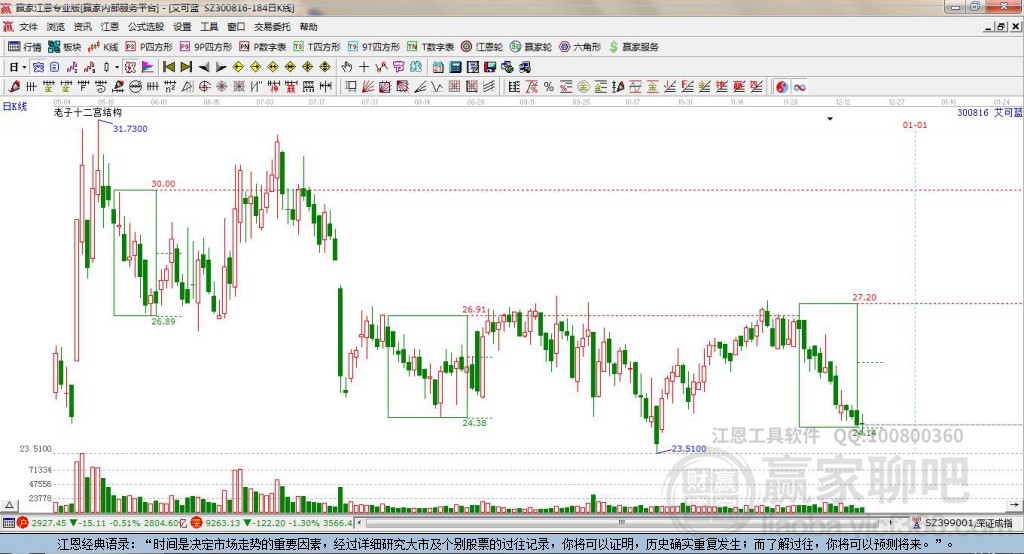Open the P数字表 tool
1024x554 pixels.
pos(263,47)
